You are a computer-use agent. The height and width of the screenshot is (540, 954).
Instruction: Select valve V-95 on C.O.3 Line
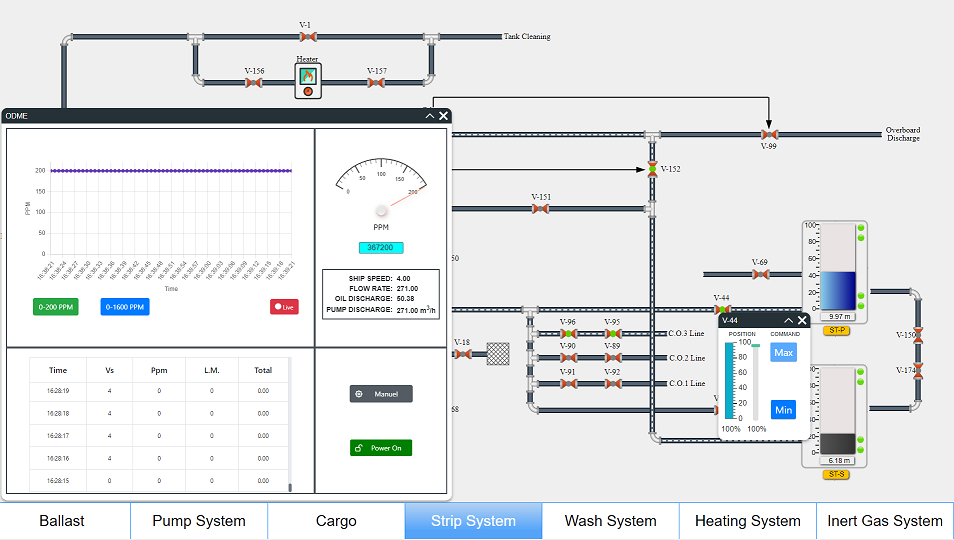(x=613, y=334)
